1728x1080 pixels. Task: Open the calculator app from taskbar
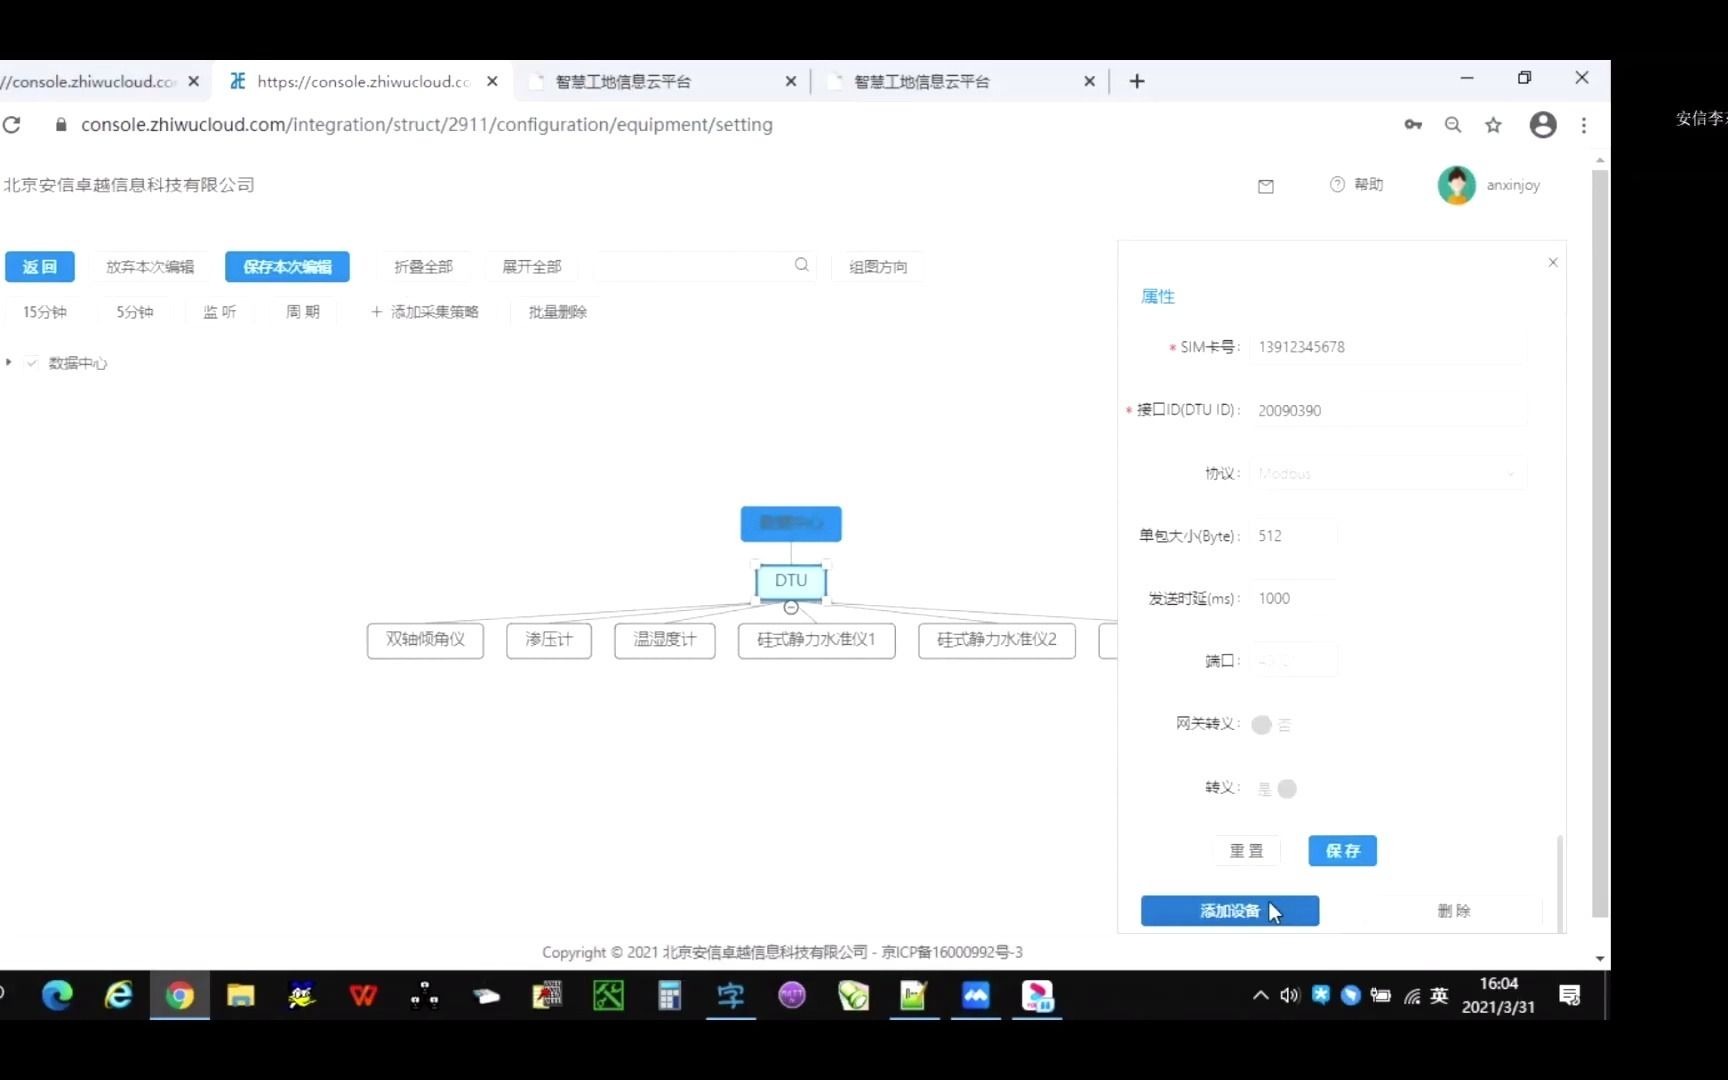tap(669, 995)
